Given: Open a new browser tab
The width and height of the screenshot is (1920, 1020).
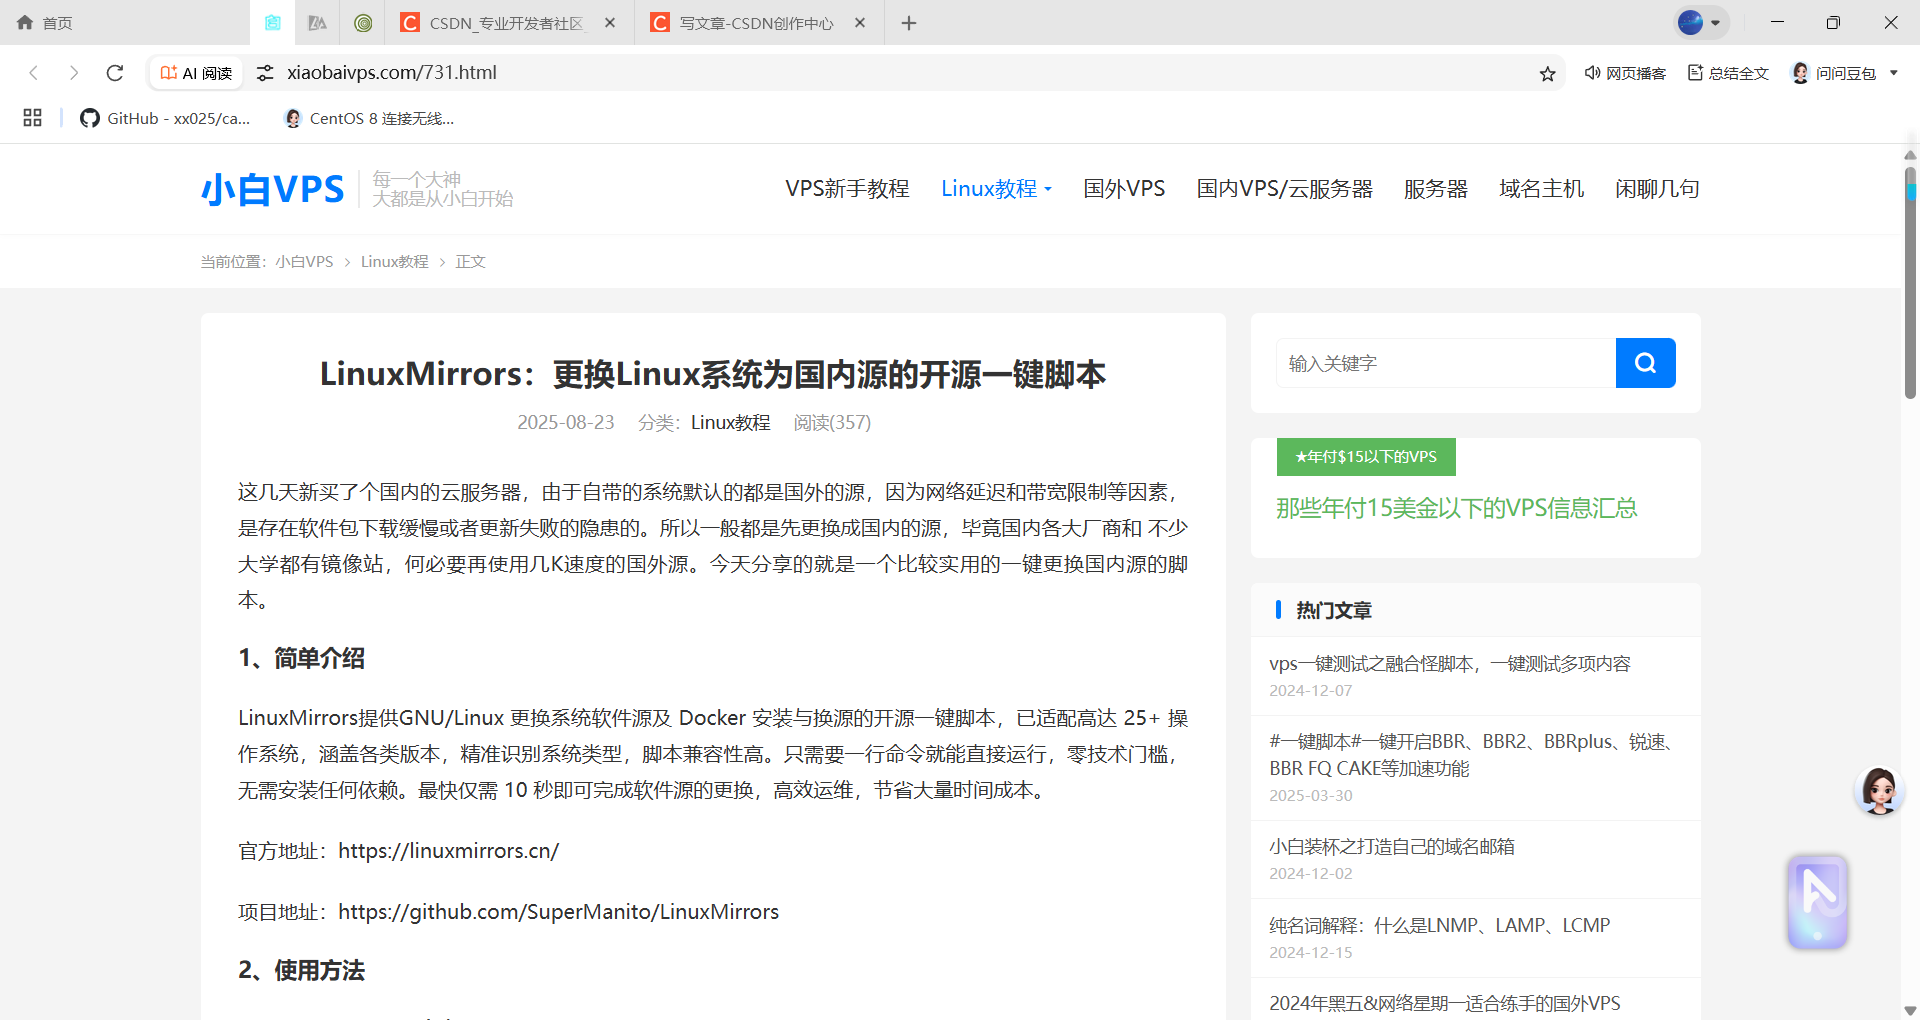Looking at the screenshot, I should pyautogui.click(x=909, y=22).
